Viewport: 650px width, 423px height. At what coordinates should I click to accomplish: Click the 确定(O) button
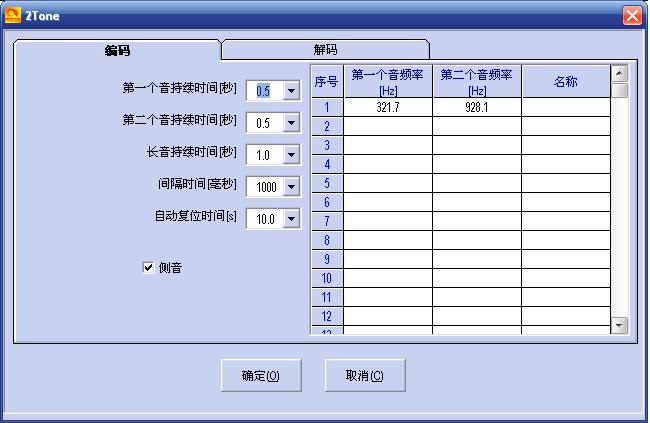pyautogui.click(x=261, y=376)
